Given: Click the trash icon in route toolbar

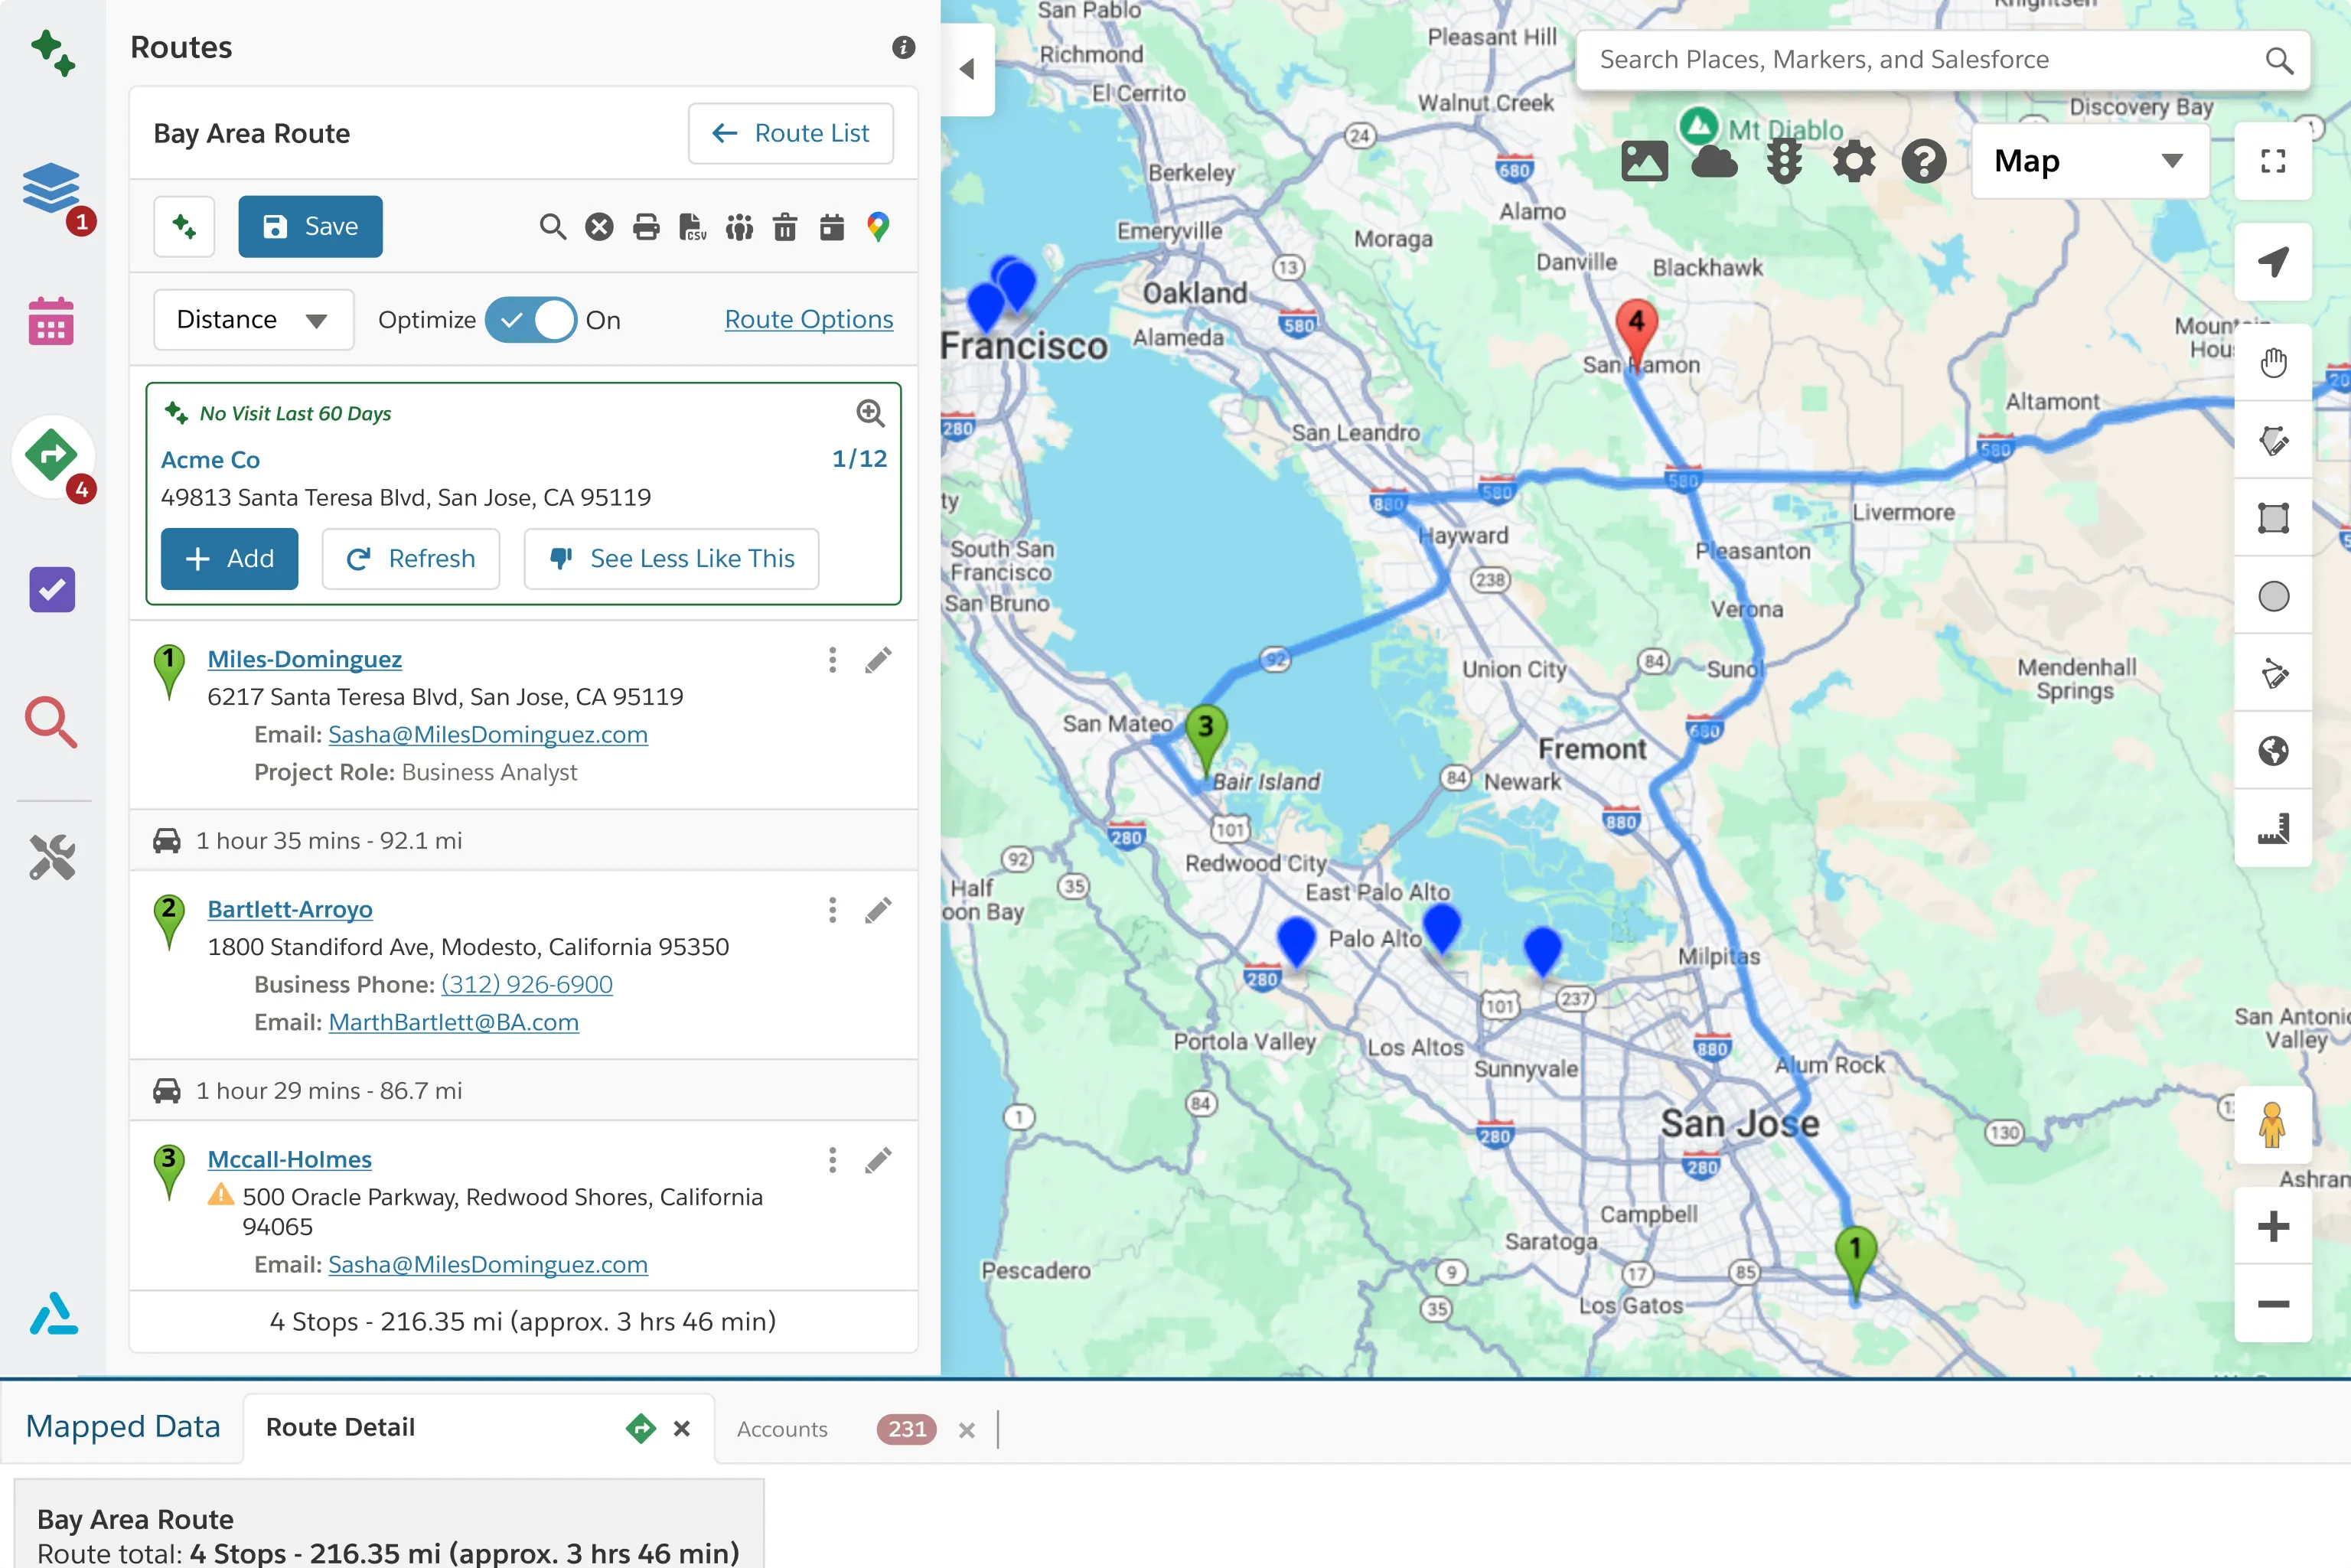Looking at the screenshot, I should point(785,227).
